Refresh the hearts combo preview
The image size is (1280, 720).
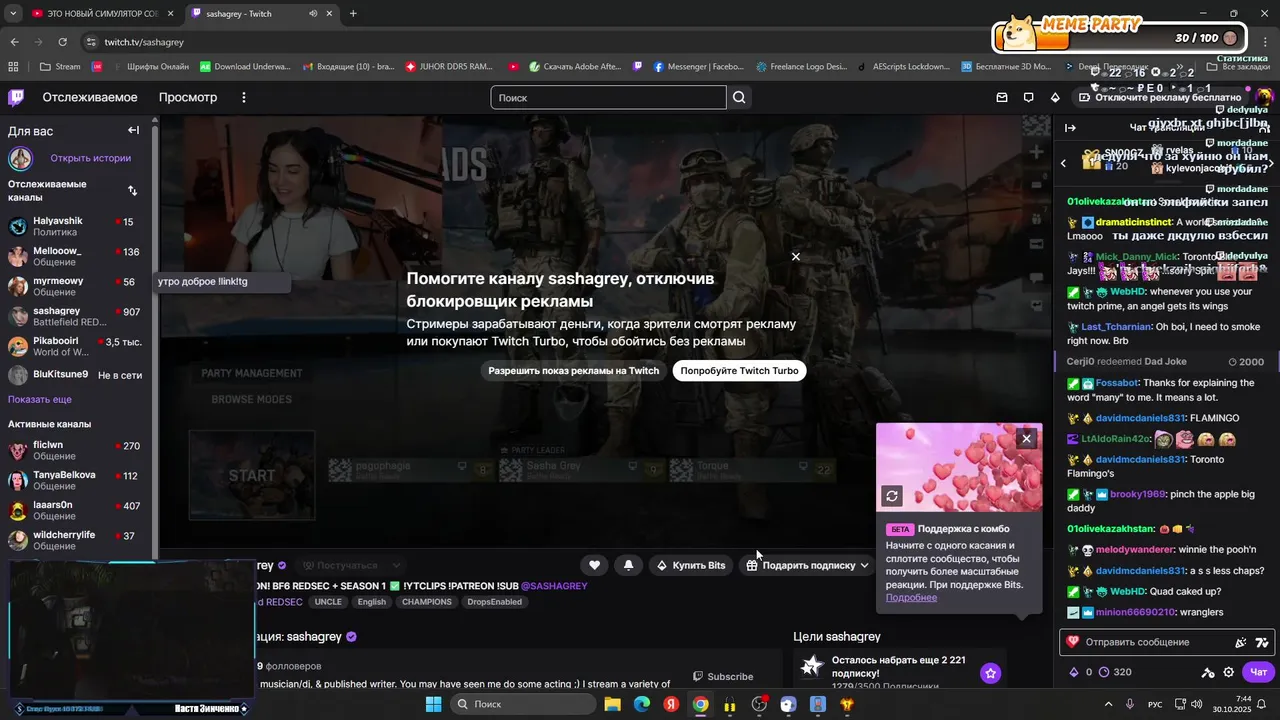[892, 496]
